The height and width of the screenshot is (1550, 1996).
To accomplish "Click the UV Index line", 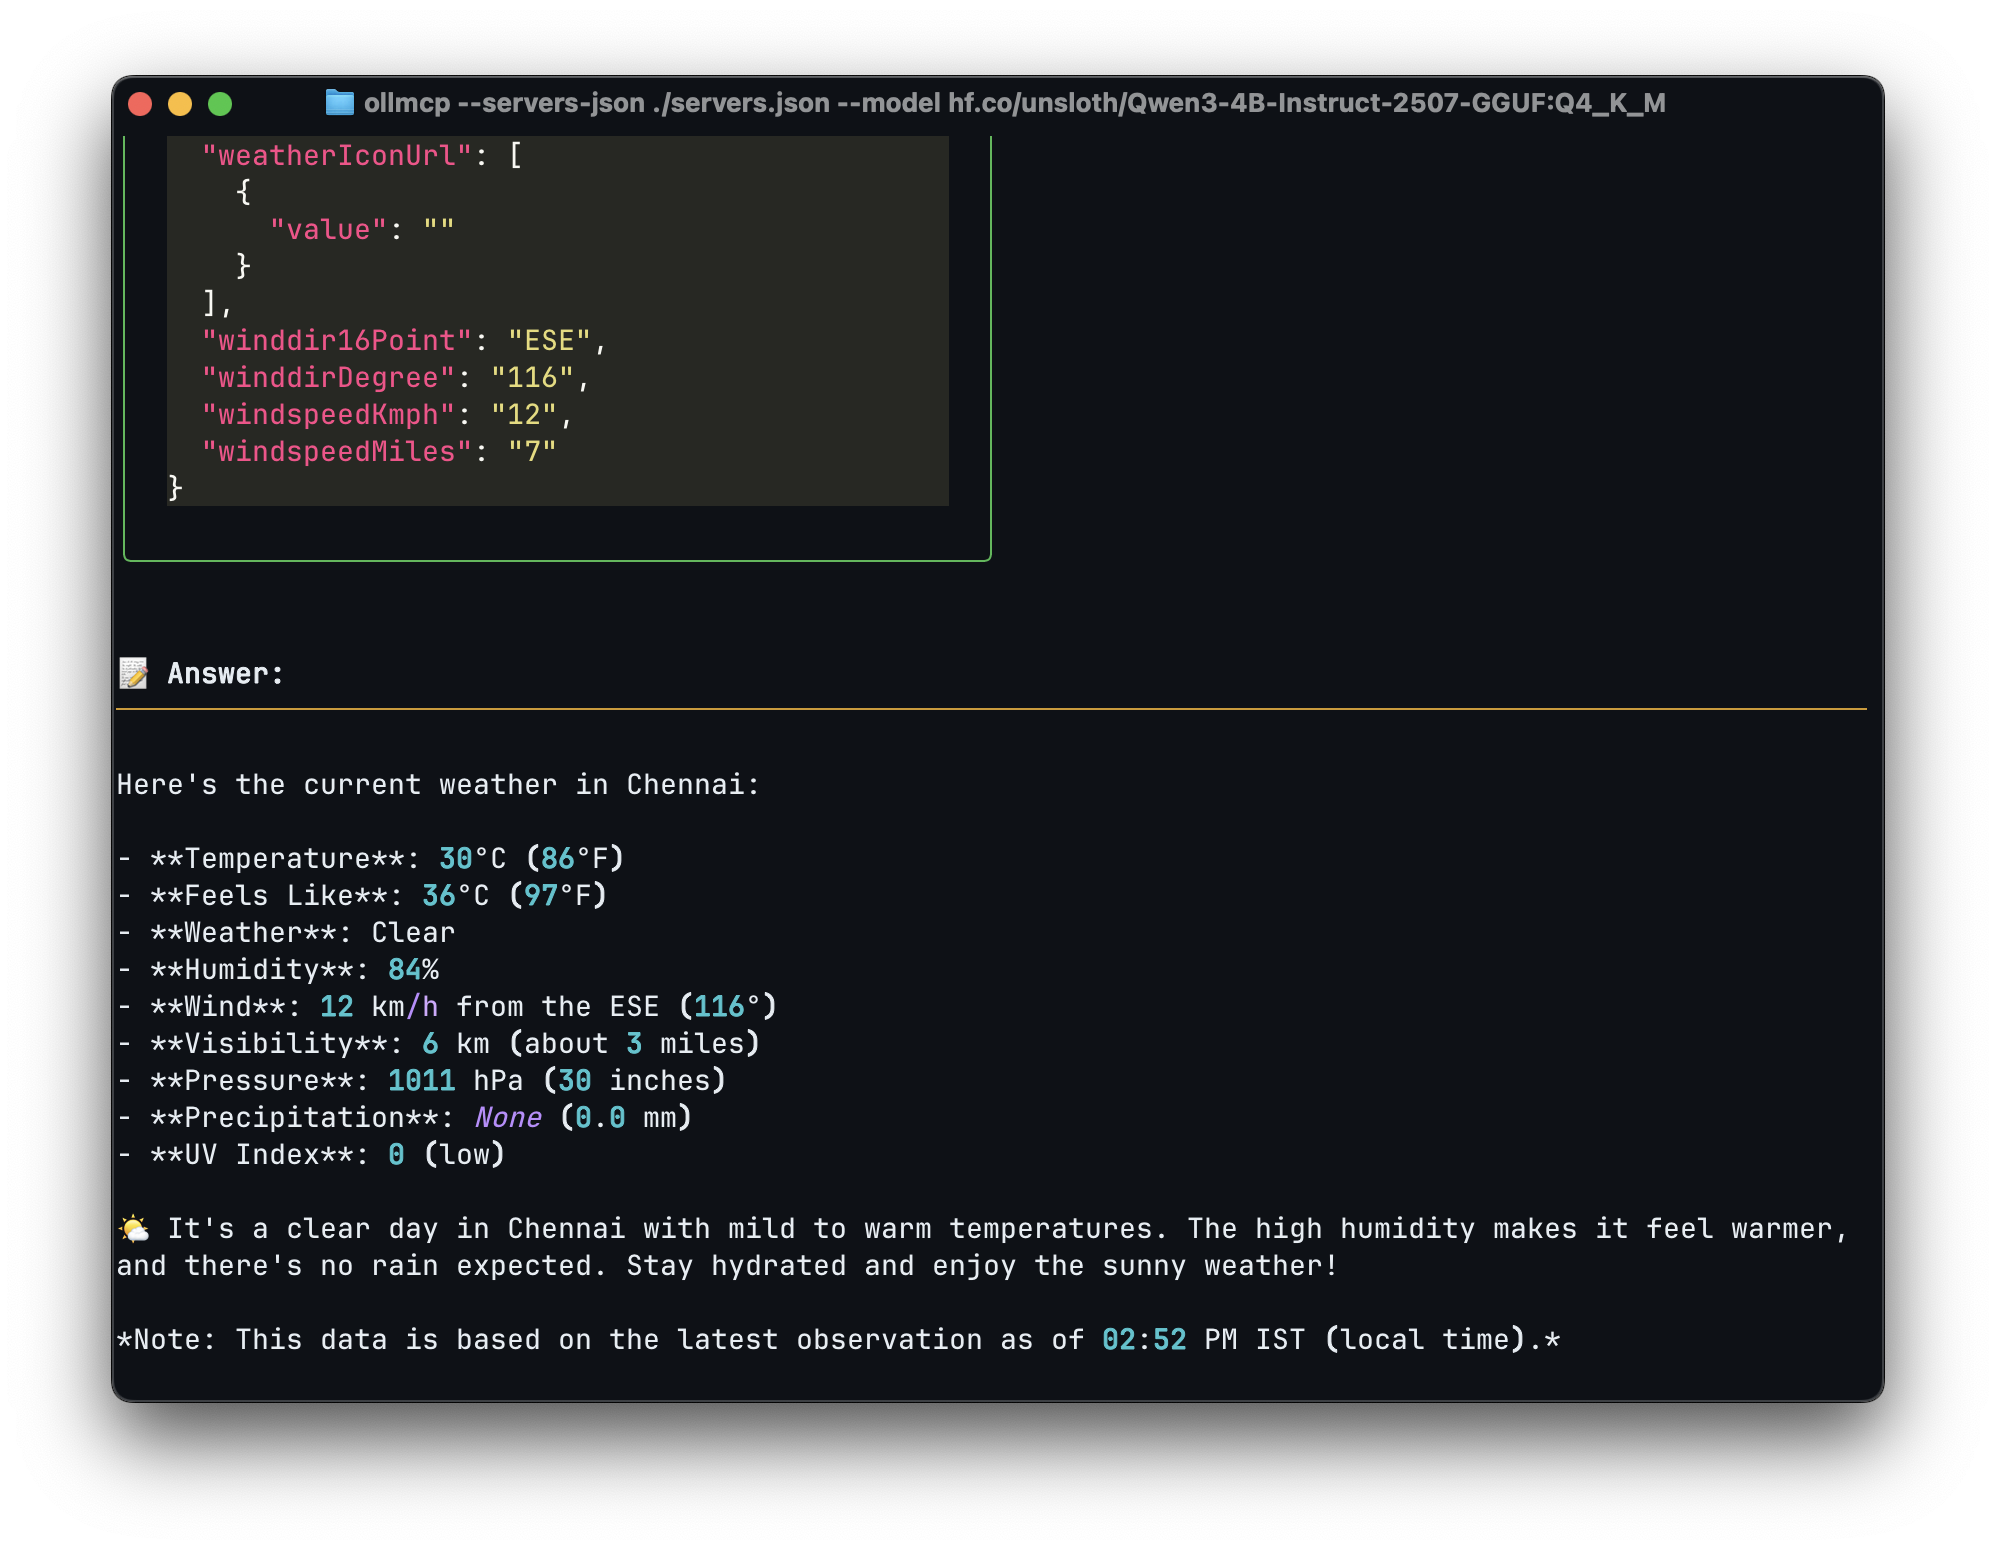I will coord(310,1155).
